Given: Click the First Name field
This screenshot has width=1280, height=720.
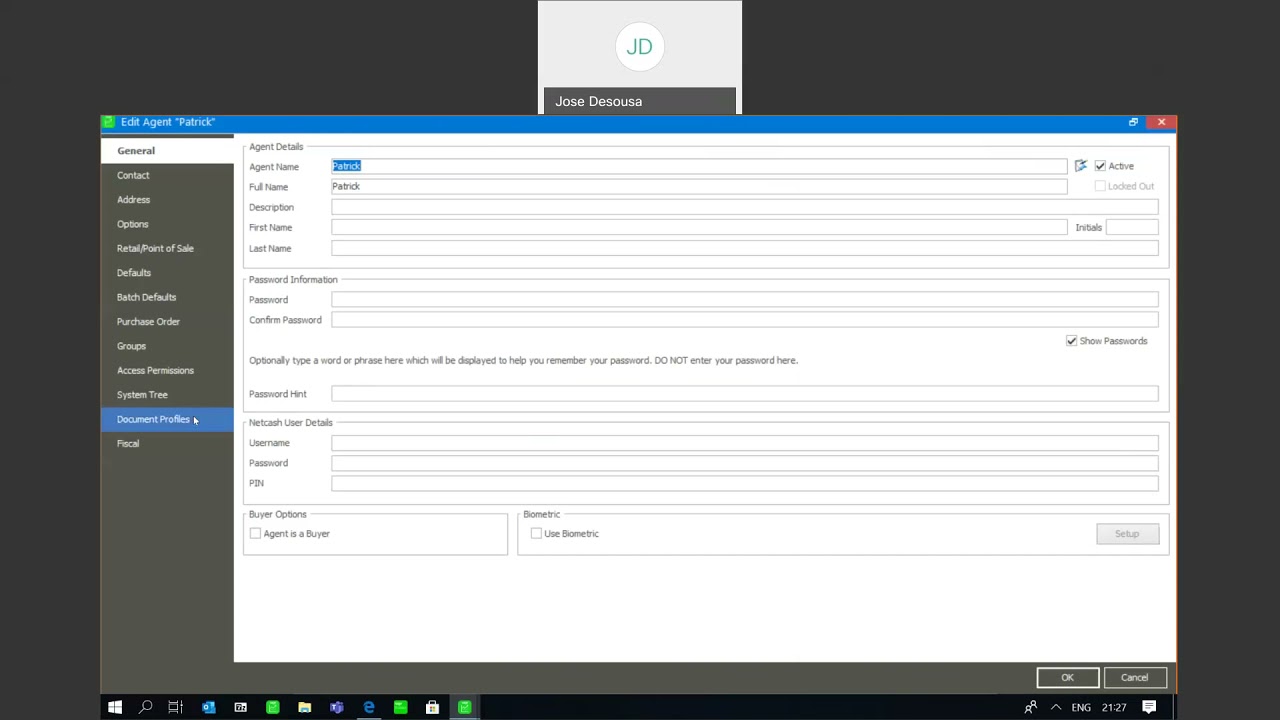Looking at the screenshot, I should (699, 227).
